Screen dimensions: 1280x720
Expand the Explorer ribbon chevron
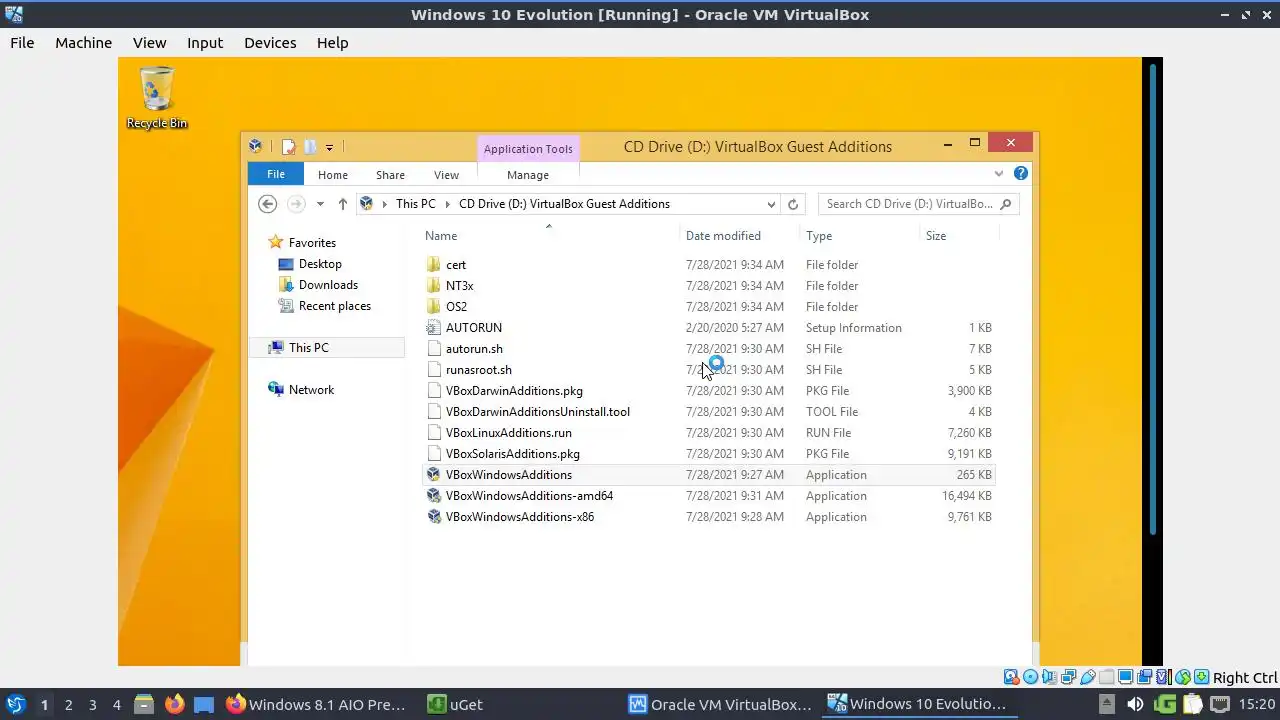pos(998,173)
